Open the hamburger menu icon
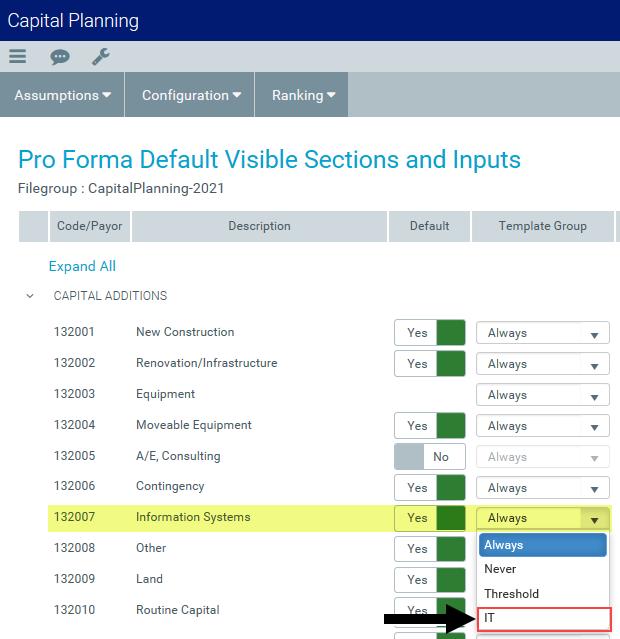The width and height of the screenshot is (620, 639). 17,57
